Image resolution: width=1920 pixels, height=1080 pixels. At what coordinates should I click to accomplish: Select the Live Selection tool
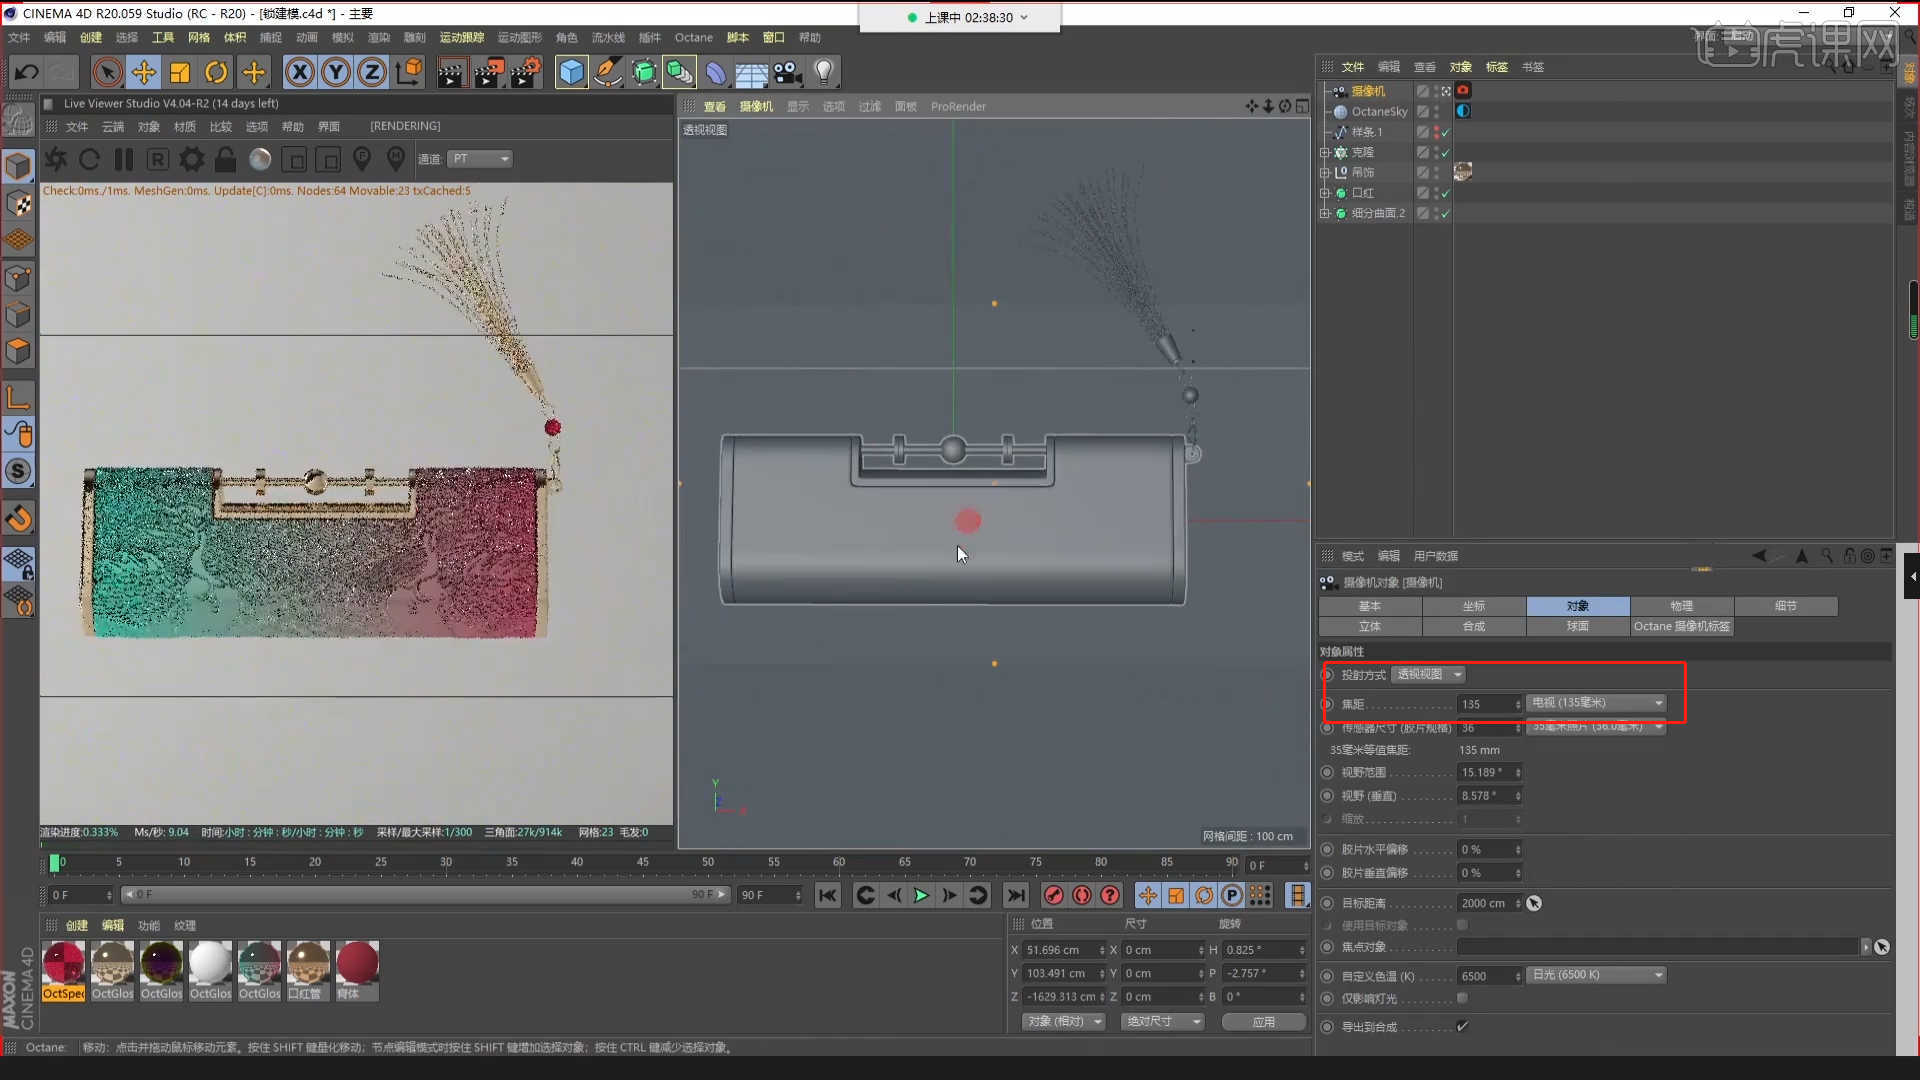coord(107,72)
